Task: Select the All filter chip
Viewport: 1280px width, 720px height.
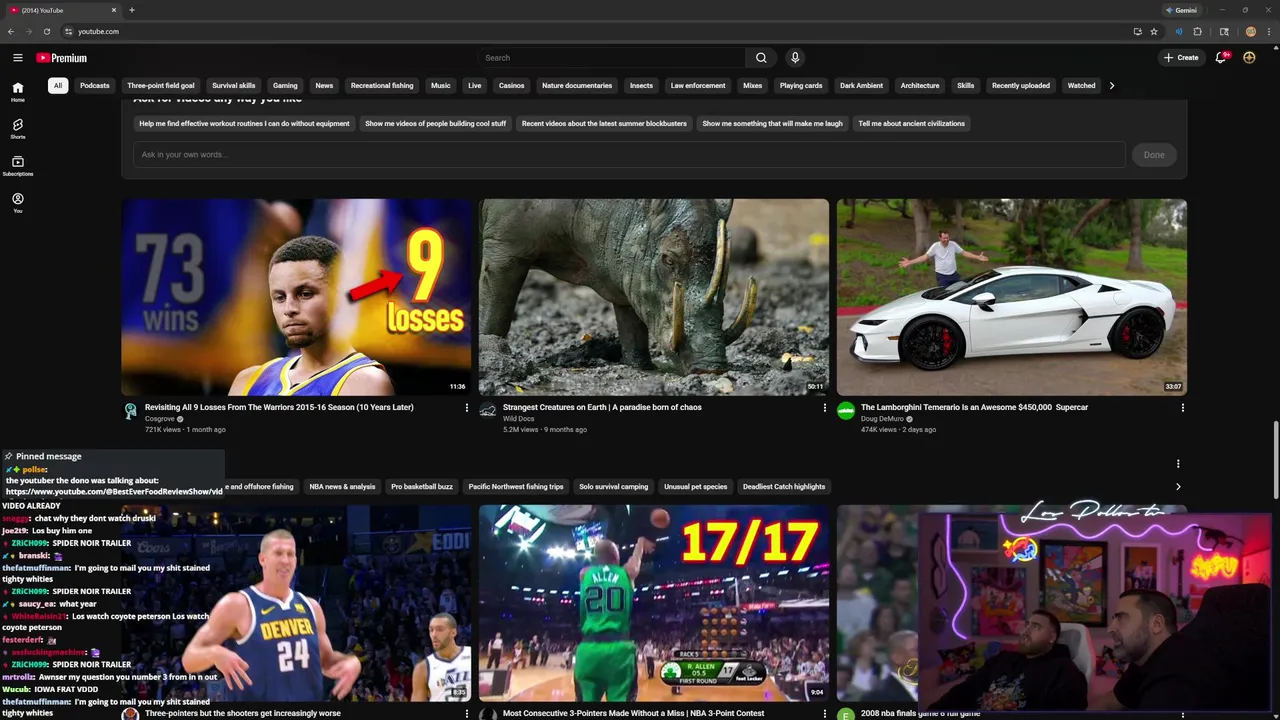Action: click(58, 86)
